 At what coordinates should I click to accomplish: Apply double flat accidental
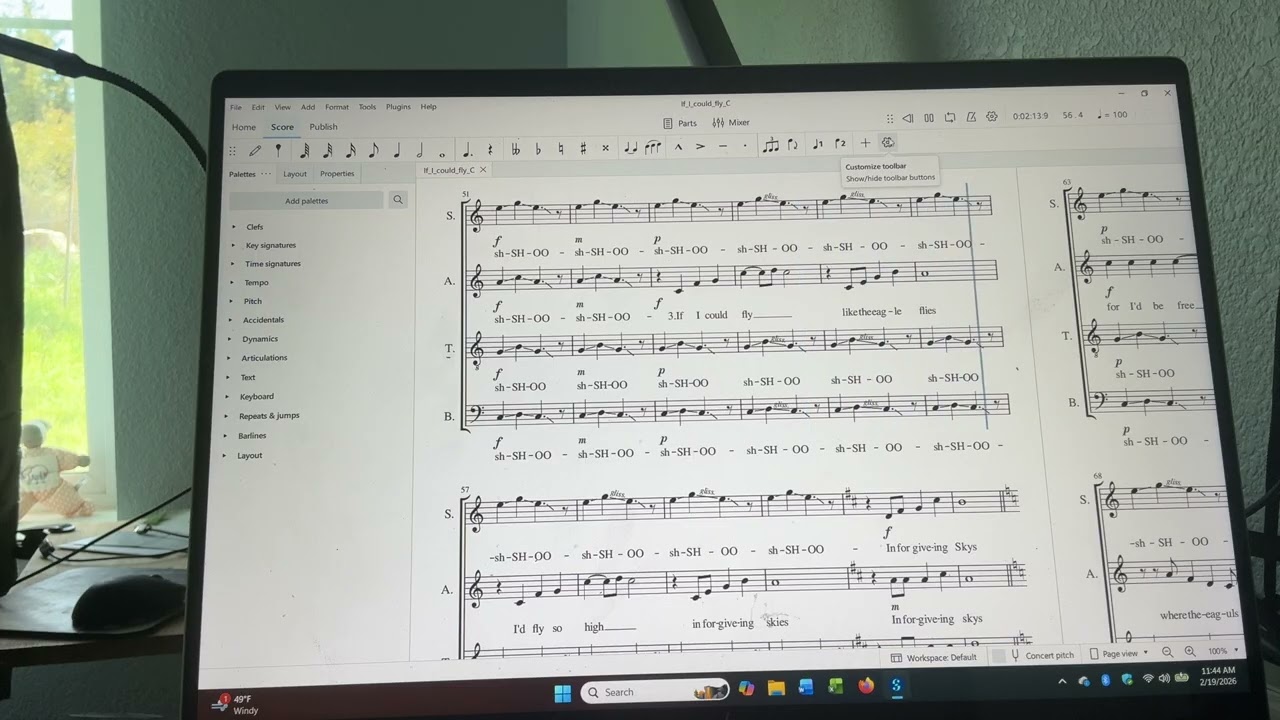516,149
